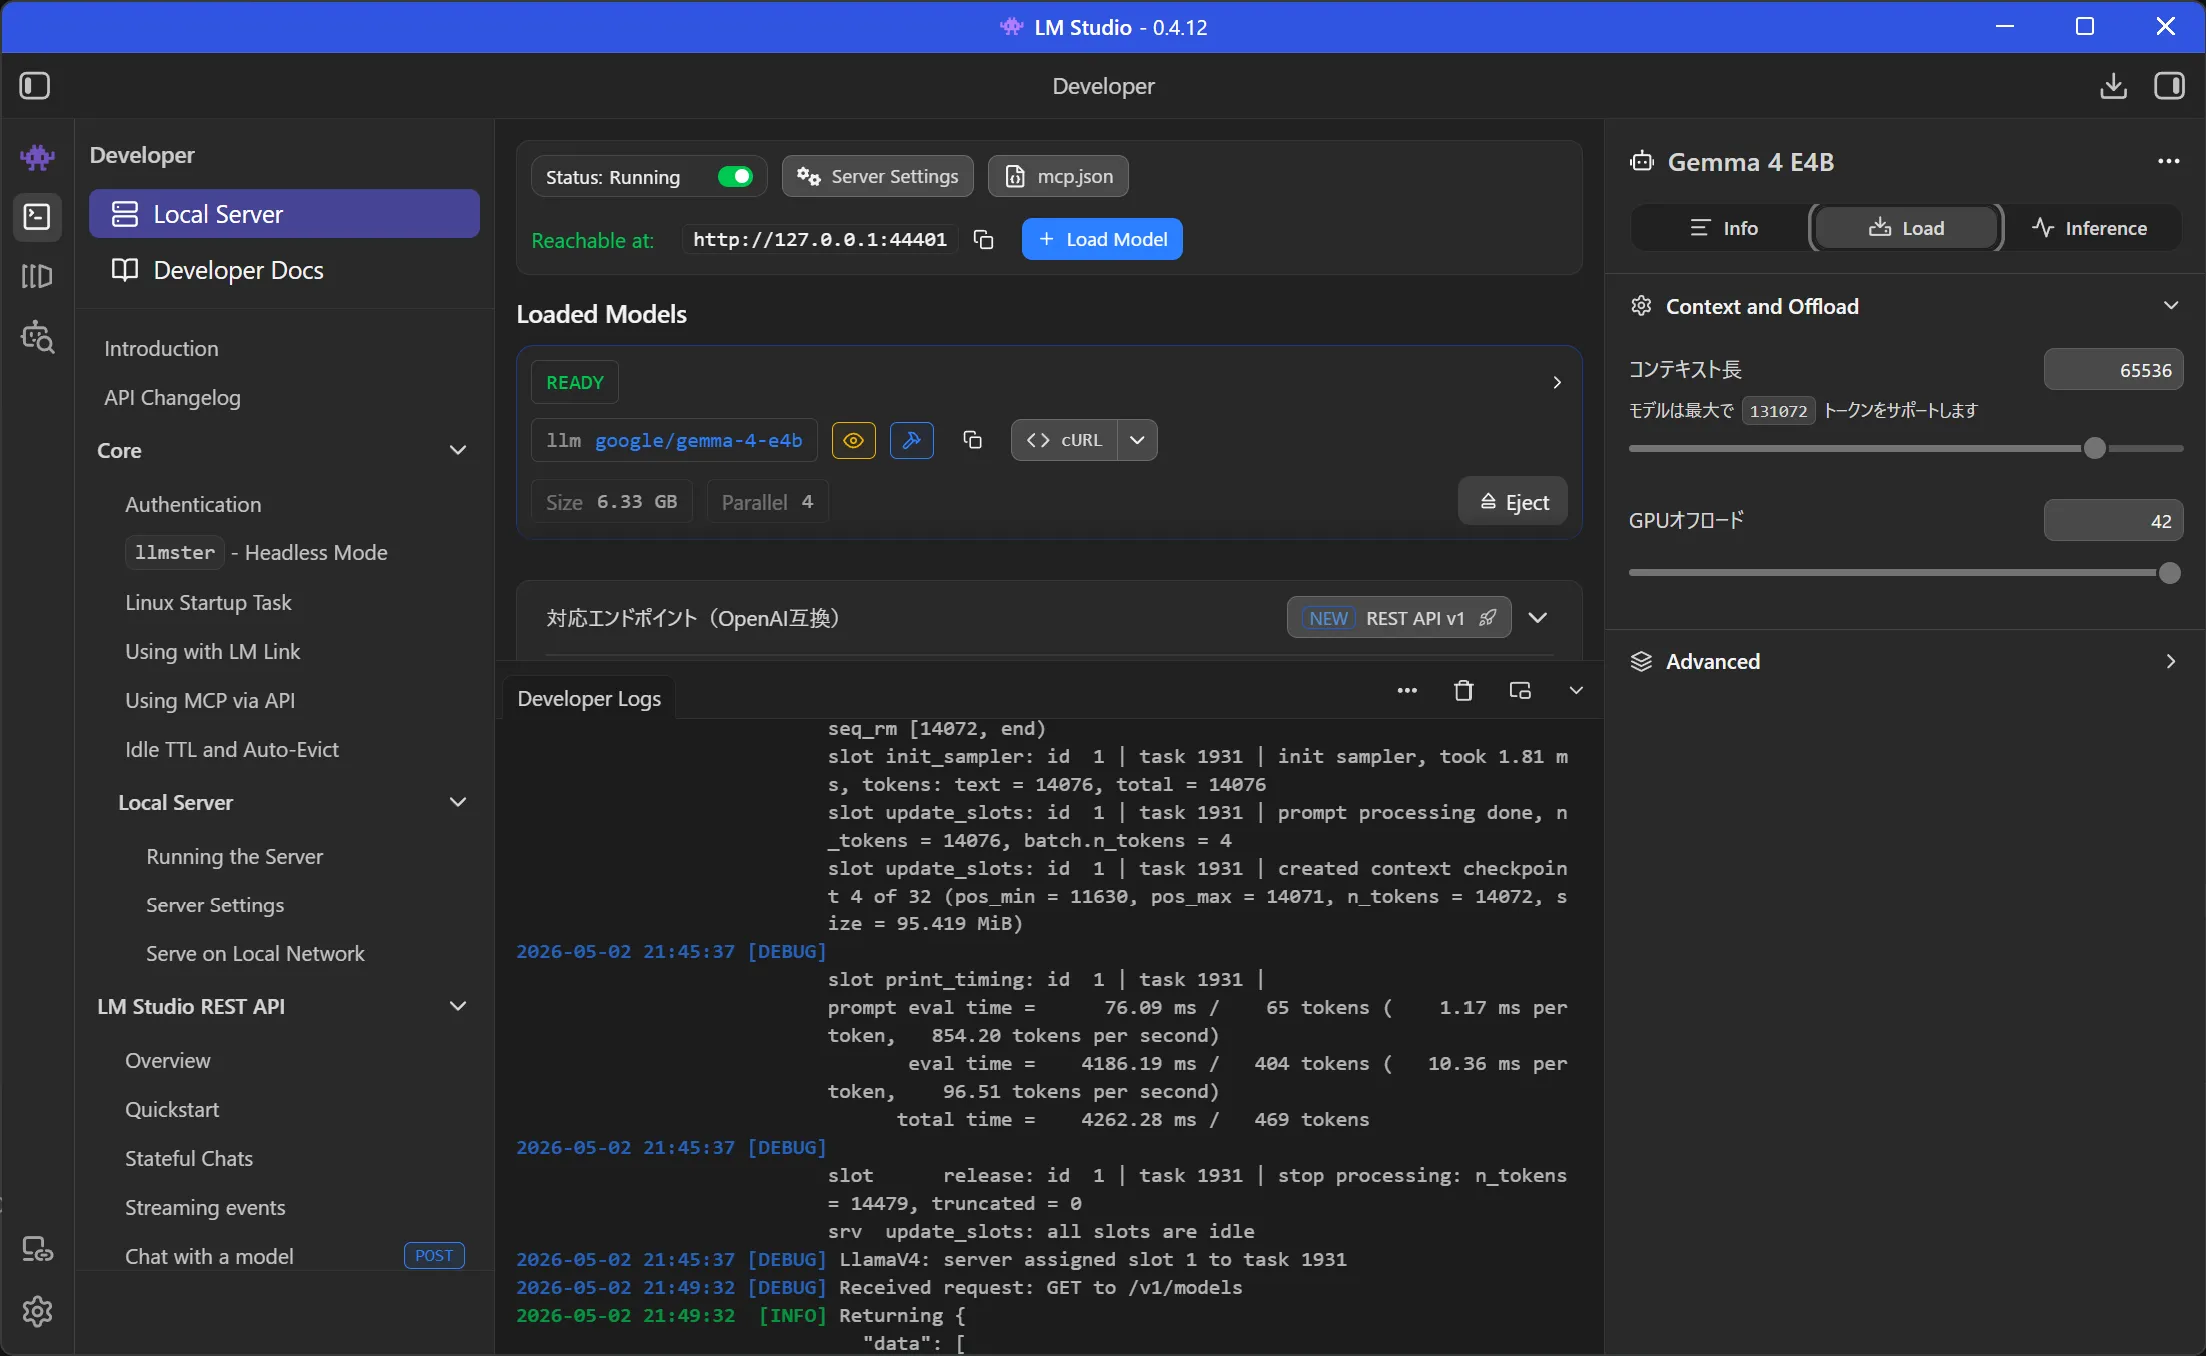Open the chat view robot icon
The image size is (2206, 1356).
pos(37,157)
